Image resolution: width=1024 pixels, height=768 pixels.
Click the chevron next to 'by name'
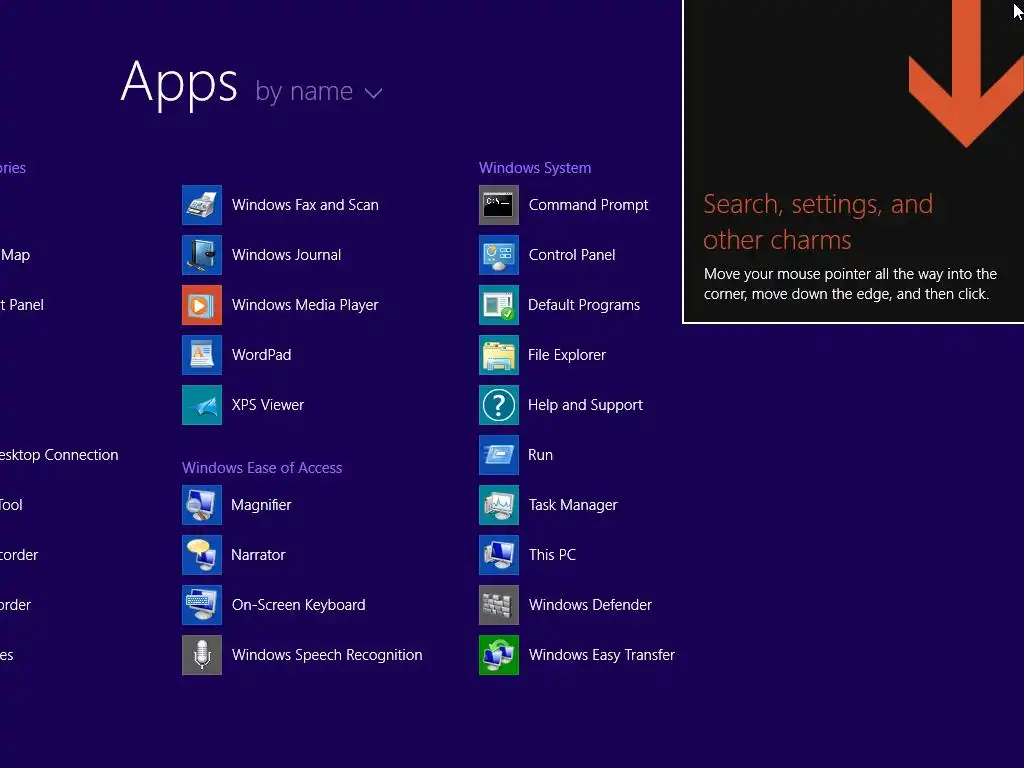tap(374, 93)
